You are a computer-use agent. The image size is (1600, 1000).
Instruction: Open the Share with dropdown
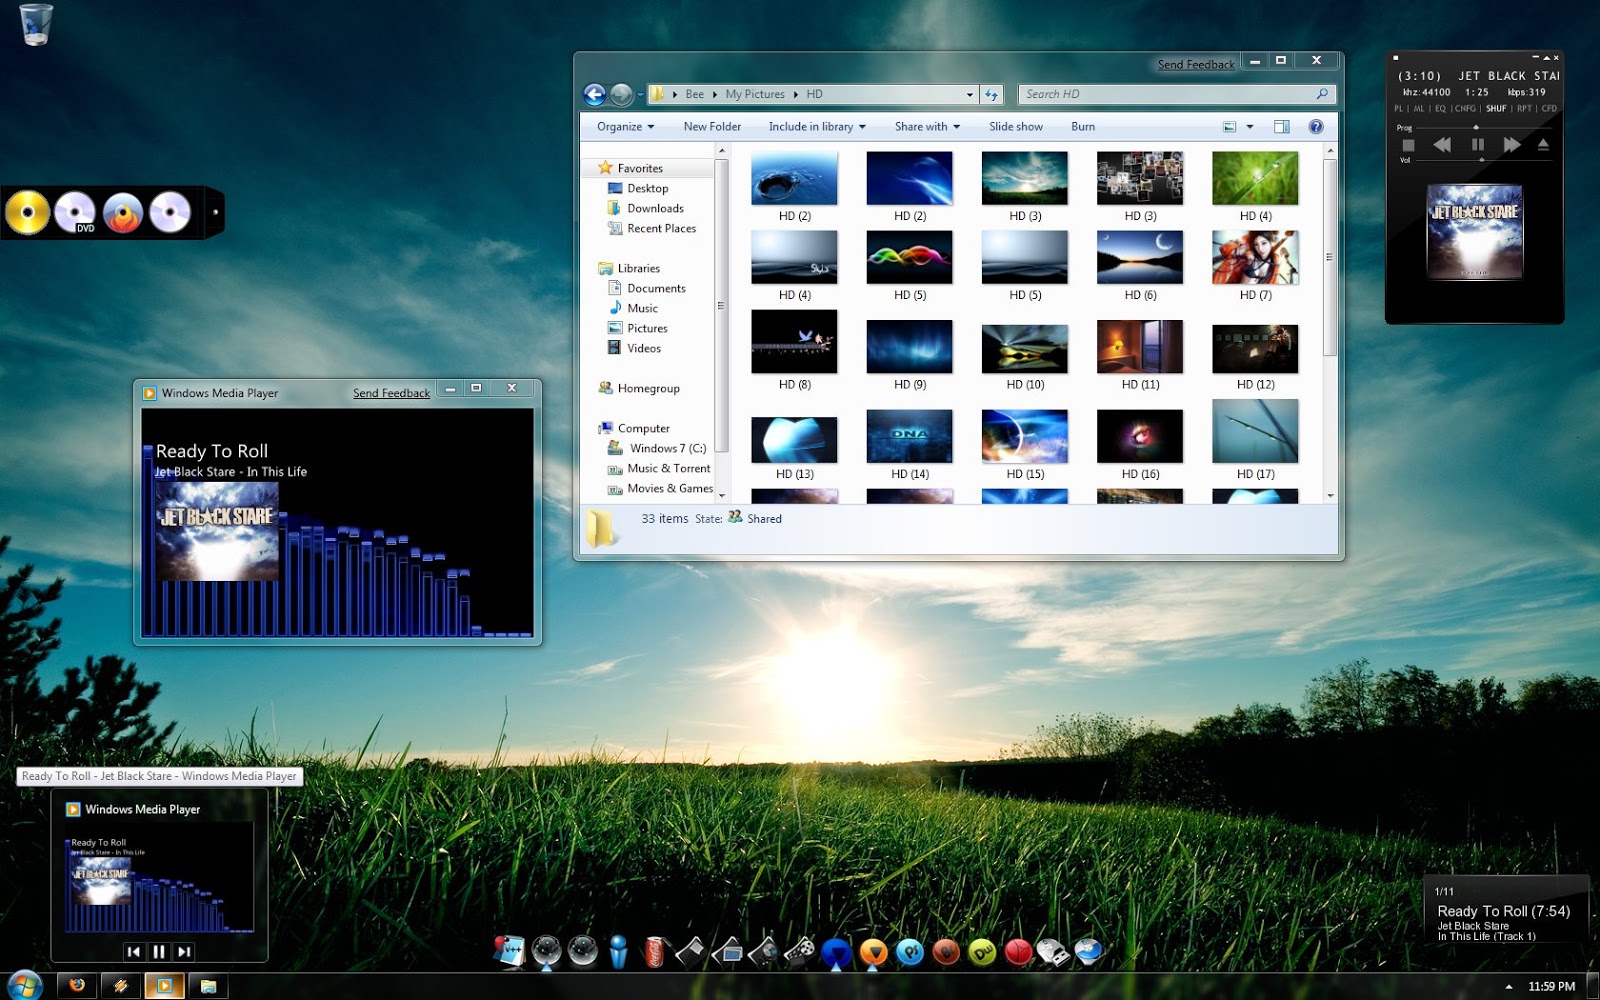pos(927,127)
